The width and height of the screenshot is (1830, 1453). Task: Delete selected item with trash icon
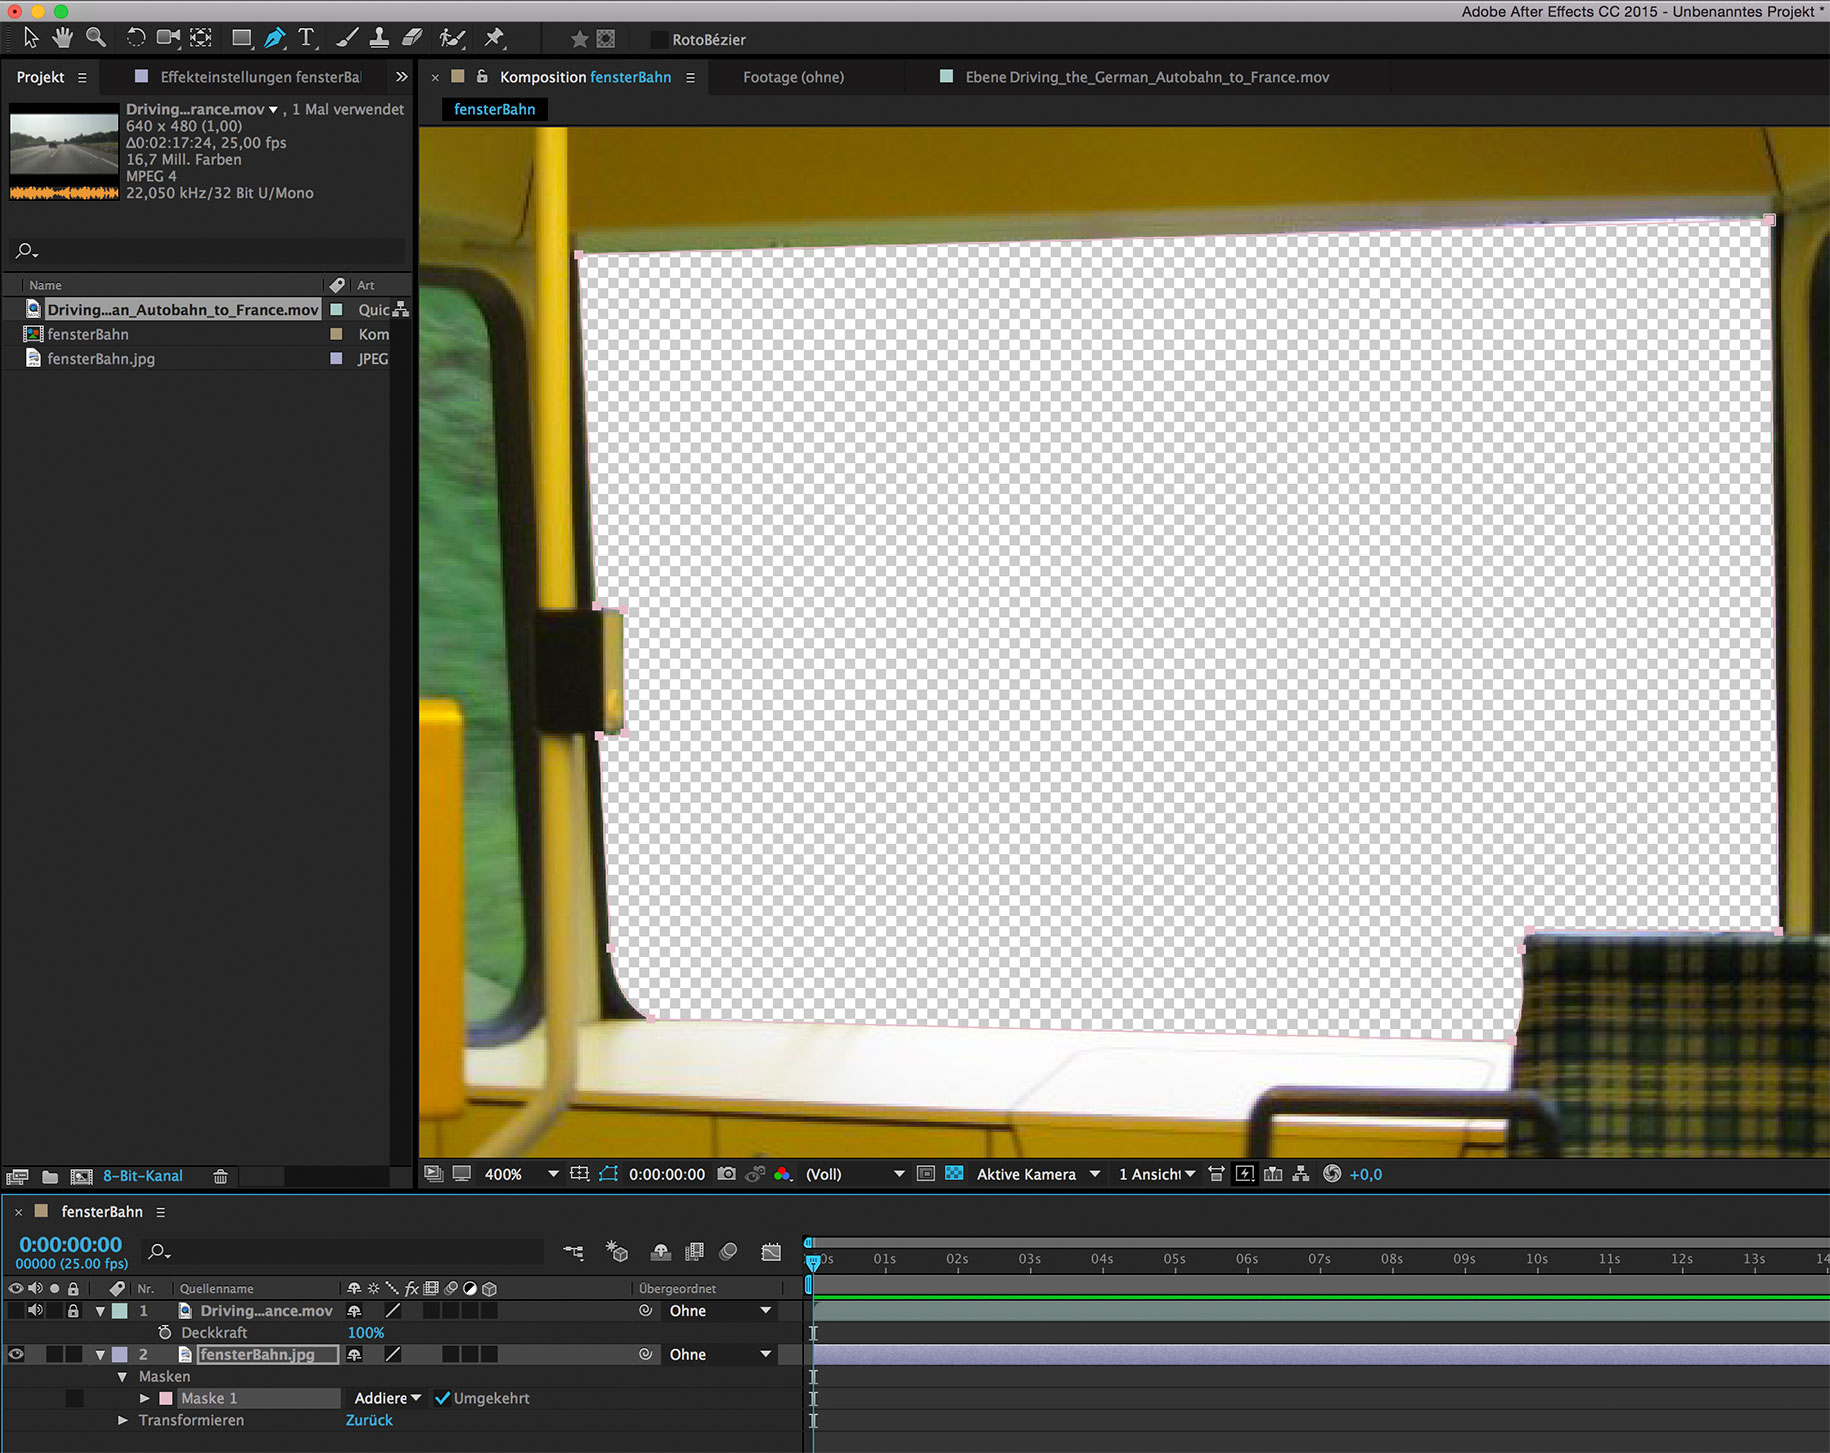pos(220,1176)
